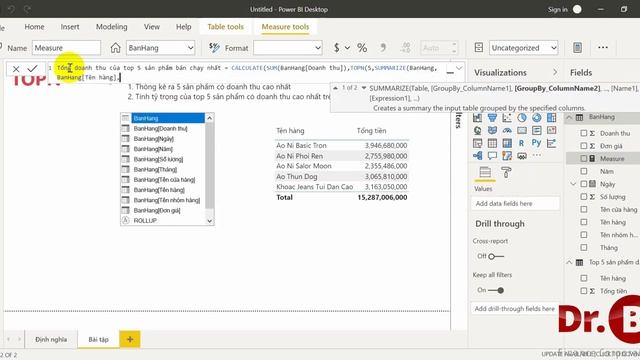Check the Tên của hàng field

point(584,209)
